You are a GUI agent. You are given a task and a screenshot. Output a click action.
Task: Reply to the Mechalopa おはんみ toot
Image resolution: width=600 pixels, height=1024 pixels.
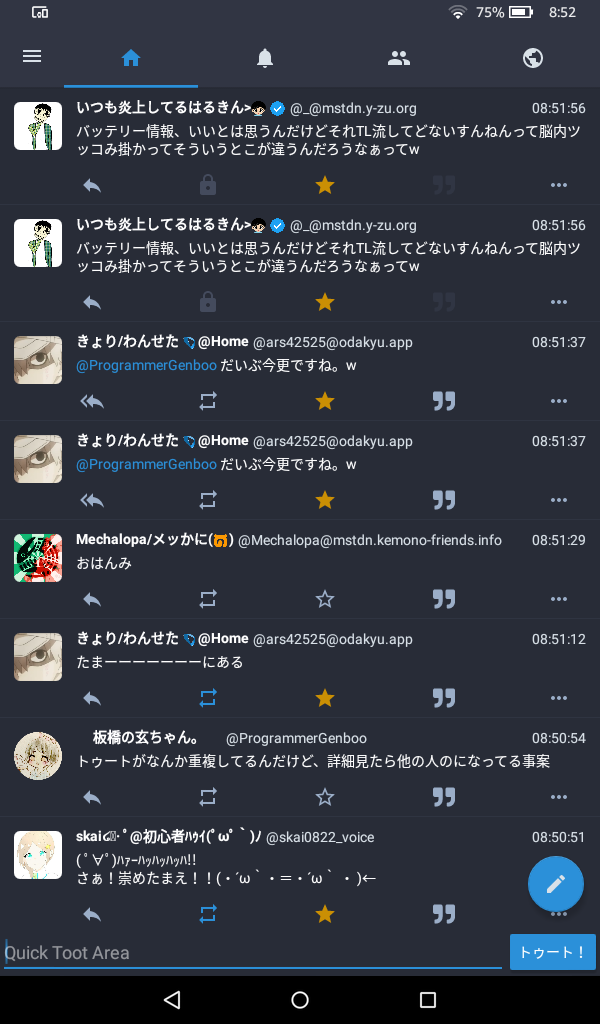coord(92,599)
